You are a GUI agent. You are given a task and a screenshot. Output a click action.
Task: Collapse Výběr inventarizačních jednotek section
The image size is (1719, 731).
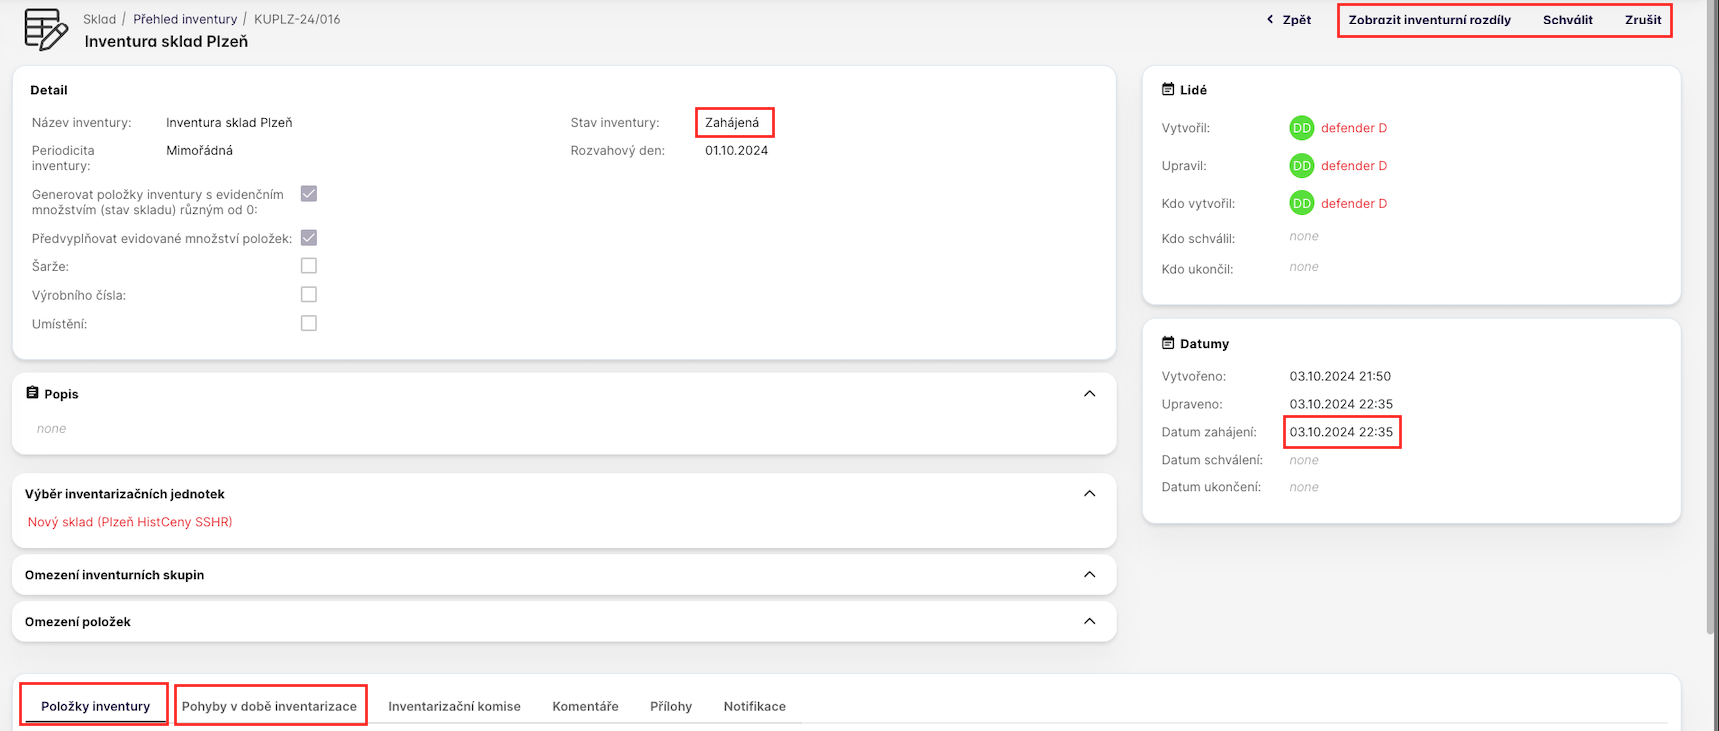click(1089, 494)
